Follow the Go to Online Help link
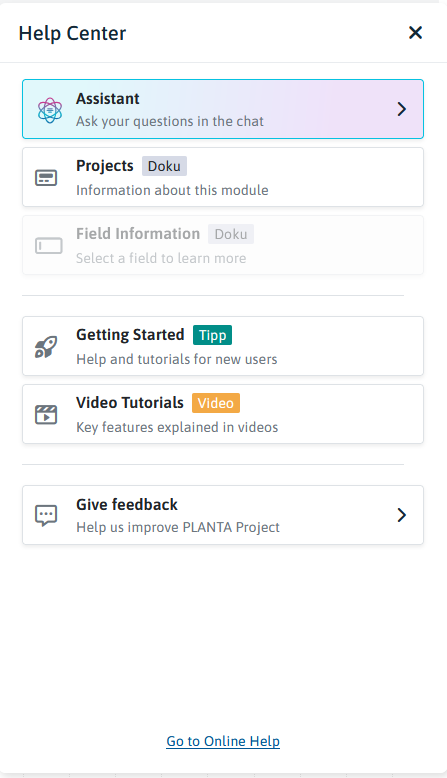This screenshot has height=778, width=447. click(223, 741)
